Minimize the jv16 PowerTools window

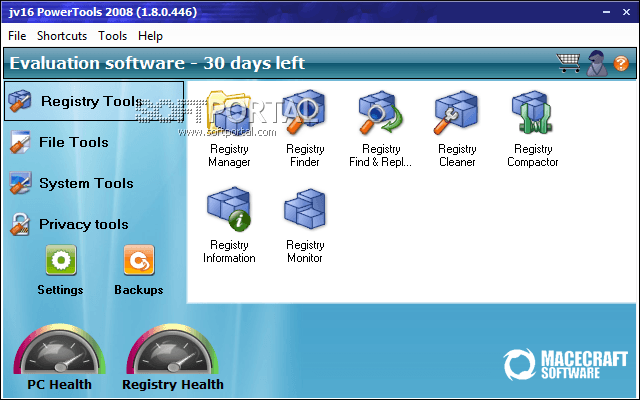click(x=607, y=12)
